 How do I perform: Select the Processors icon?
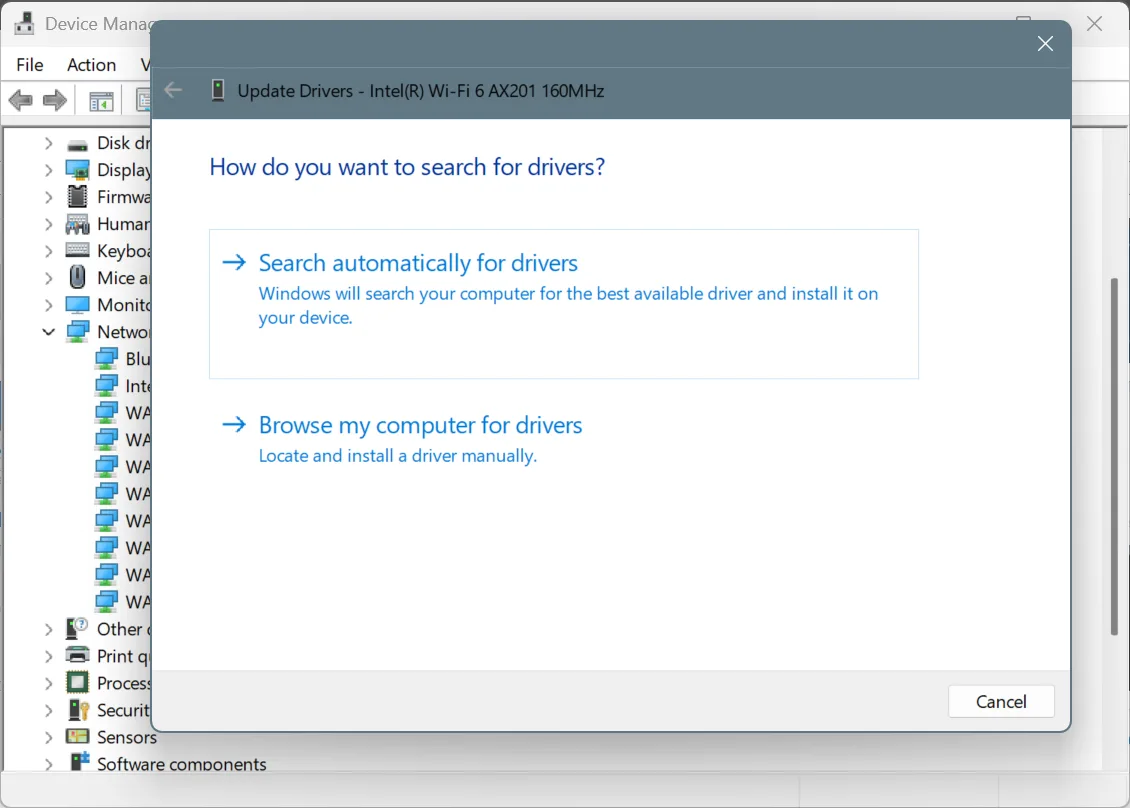coord(77,683)
